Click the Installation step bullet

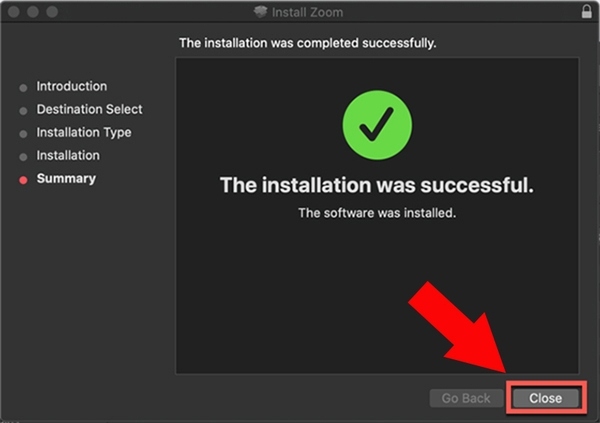tap(23, 157)
